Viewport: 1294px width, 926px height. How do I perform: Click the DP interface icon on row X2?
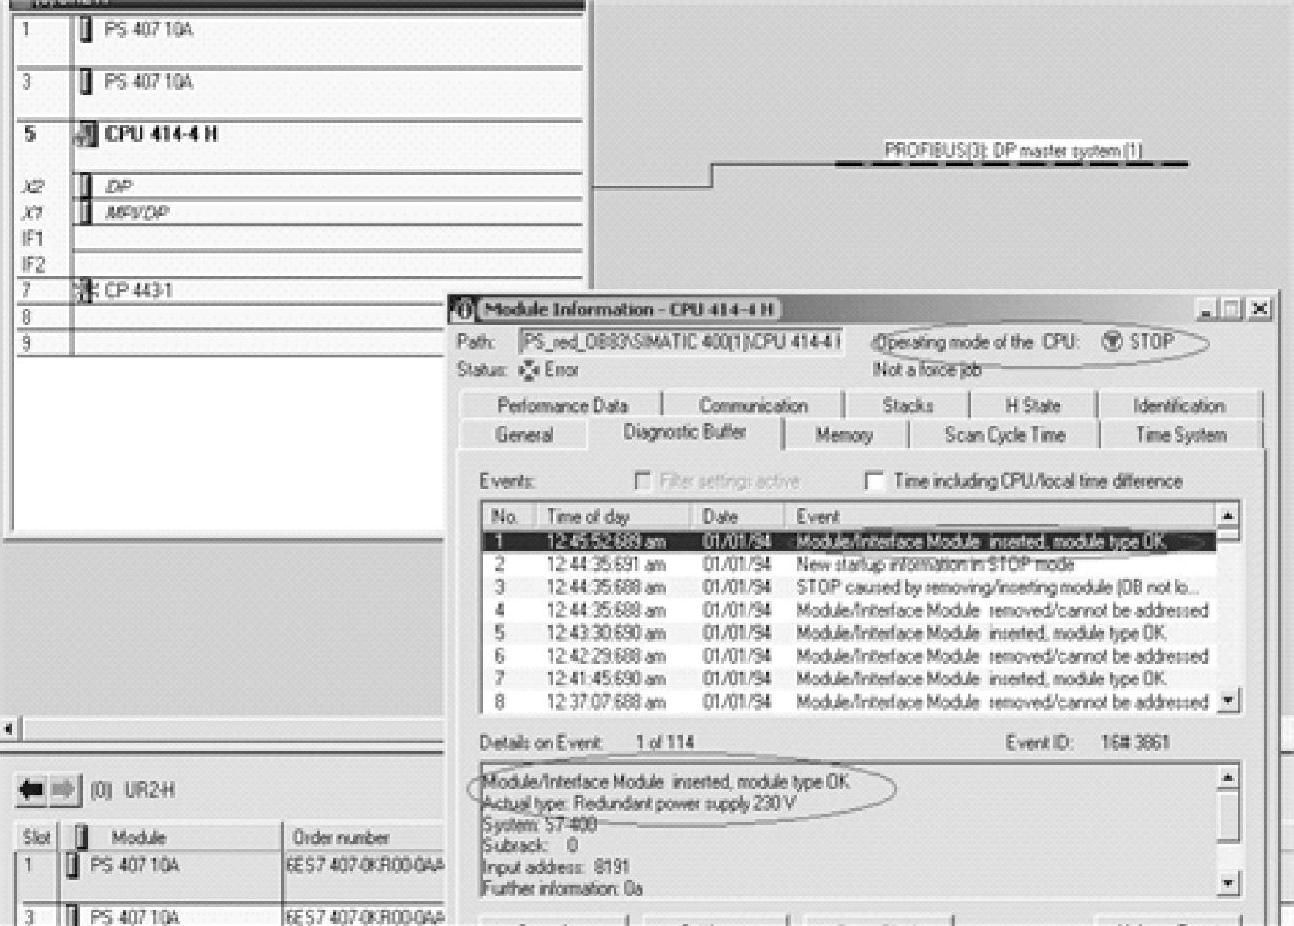pos(86,186)
